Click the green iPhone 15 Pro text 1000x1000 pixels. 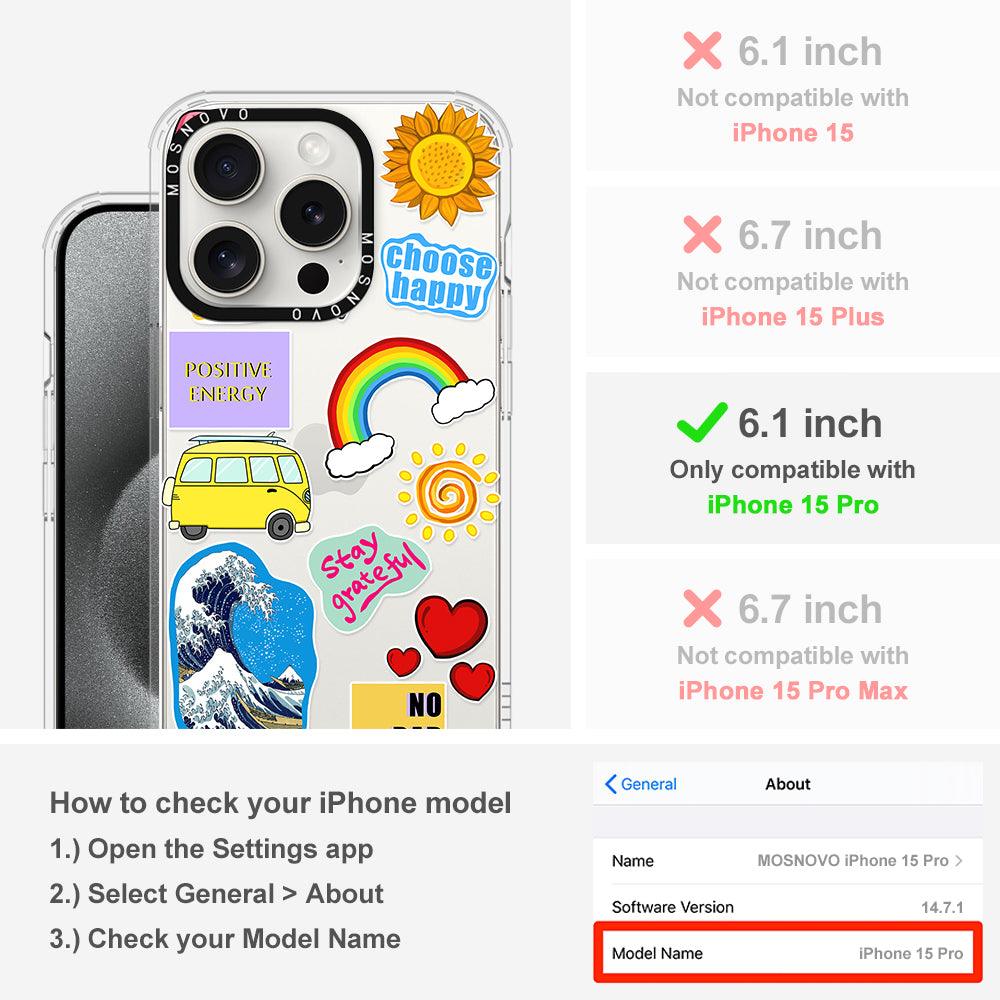tap(793, 504)
